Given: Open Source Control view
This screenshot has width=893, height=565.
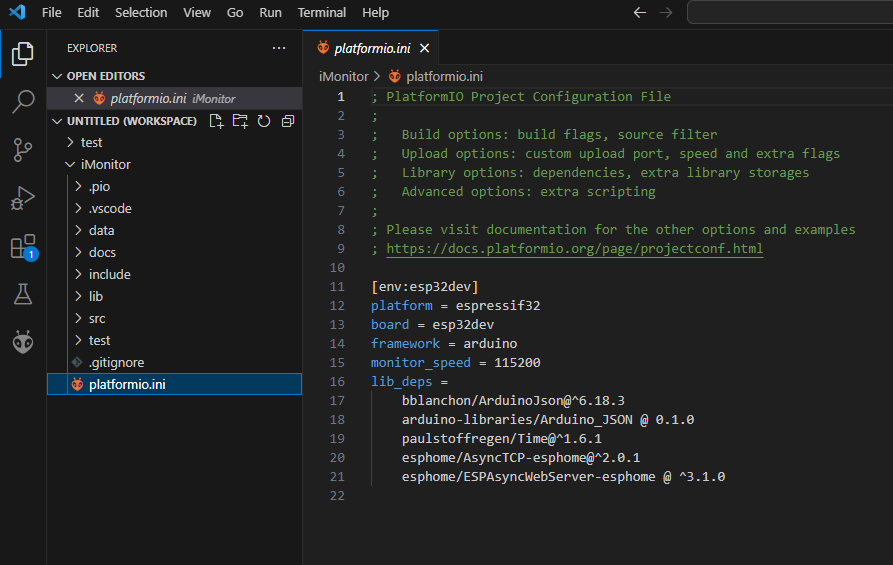Looking at the screenshot, I should pyautogui.click(x=23, y=150).
